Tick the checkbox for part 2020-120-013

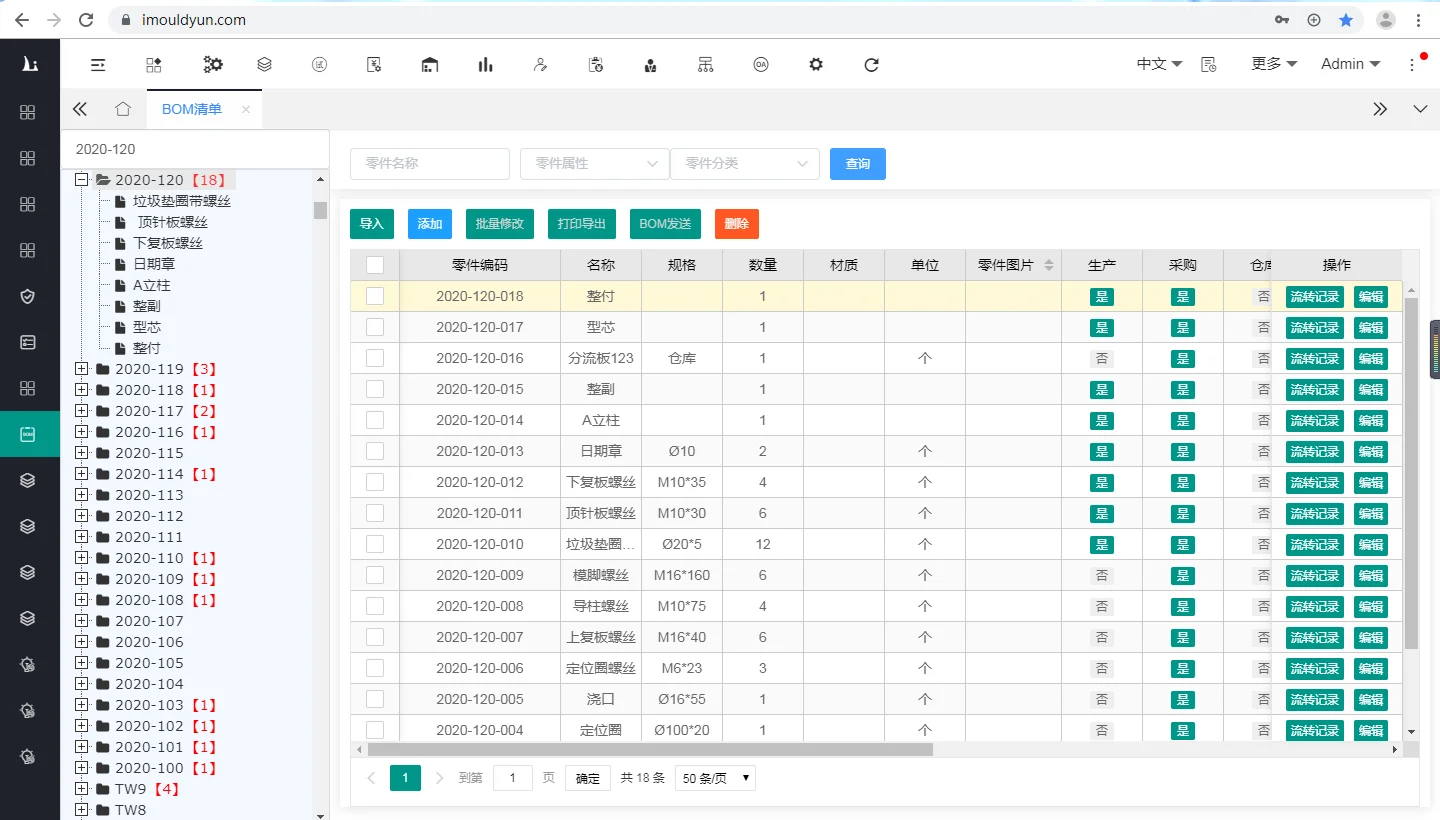coord(375,451)
